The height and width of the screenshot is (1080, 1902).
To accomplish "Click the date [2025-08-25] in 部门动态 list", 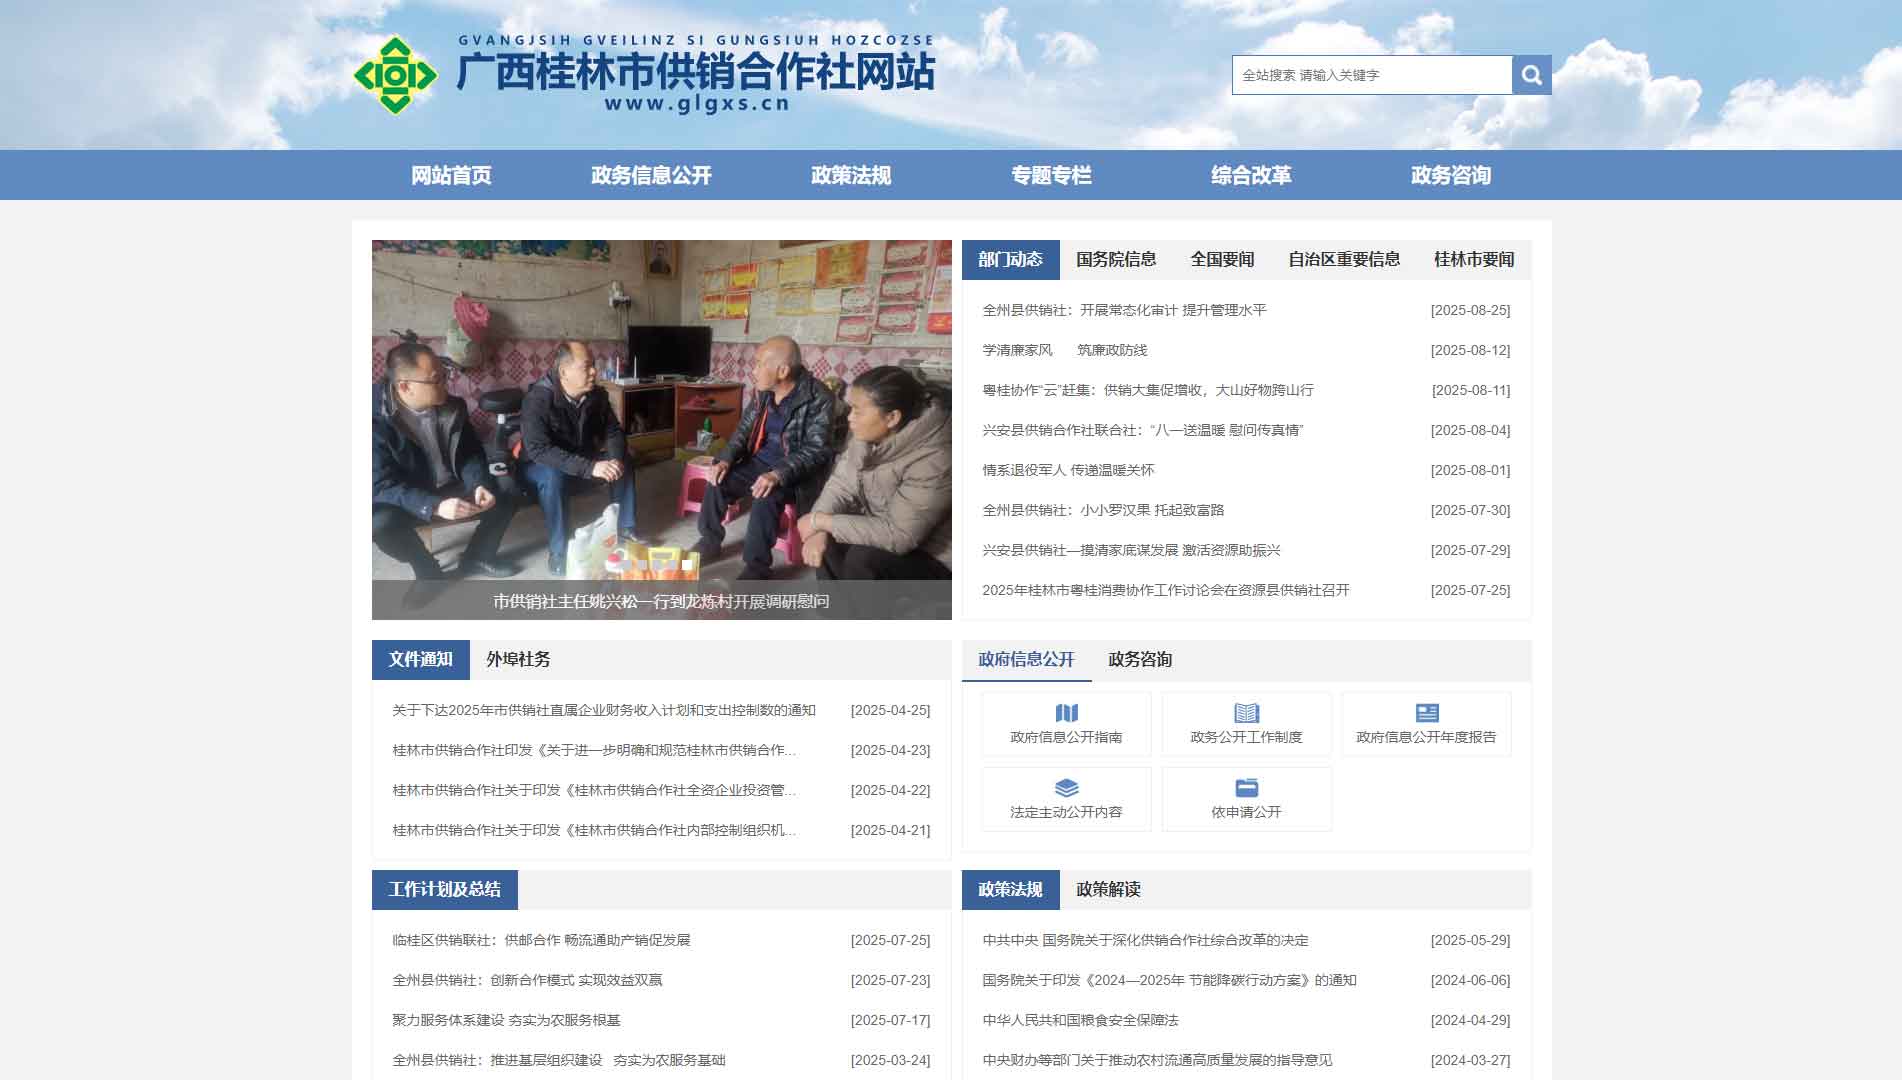I will click(x=1470, y=310).
